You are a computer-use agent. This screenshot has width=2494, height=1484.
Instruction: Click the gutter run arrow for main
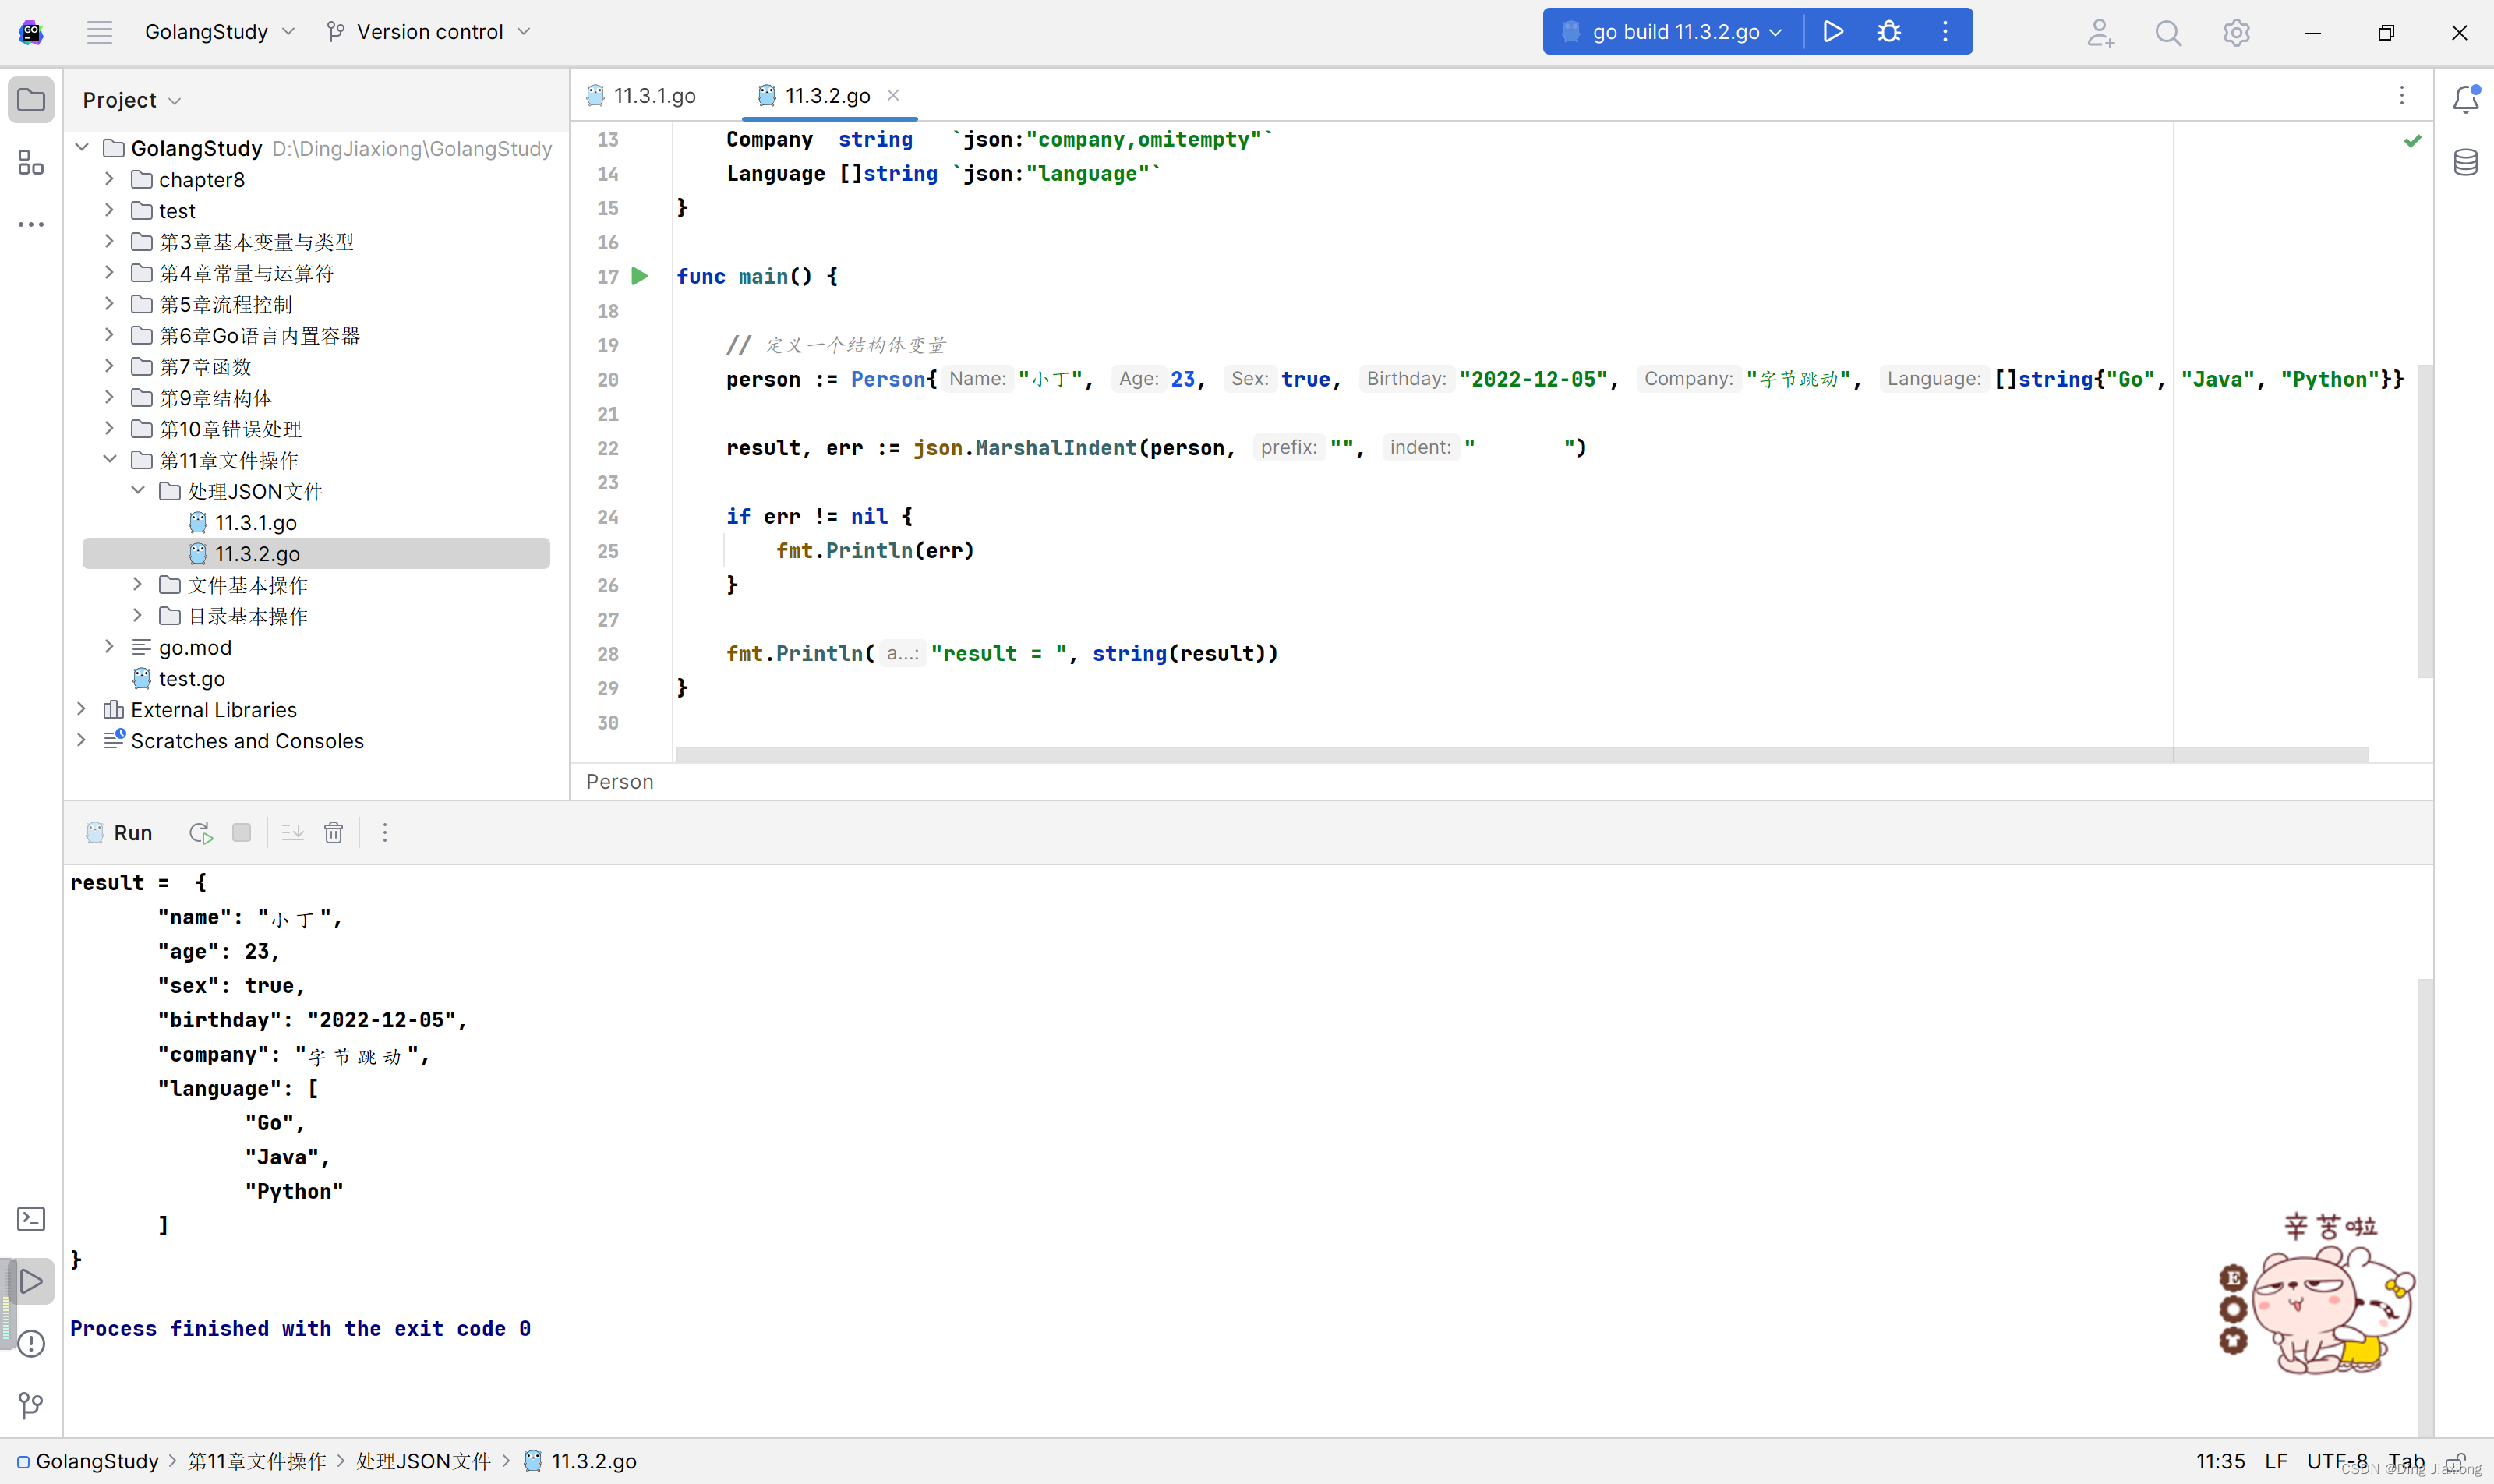[x=640, y=276]
